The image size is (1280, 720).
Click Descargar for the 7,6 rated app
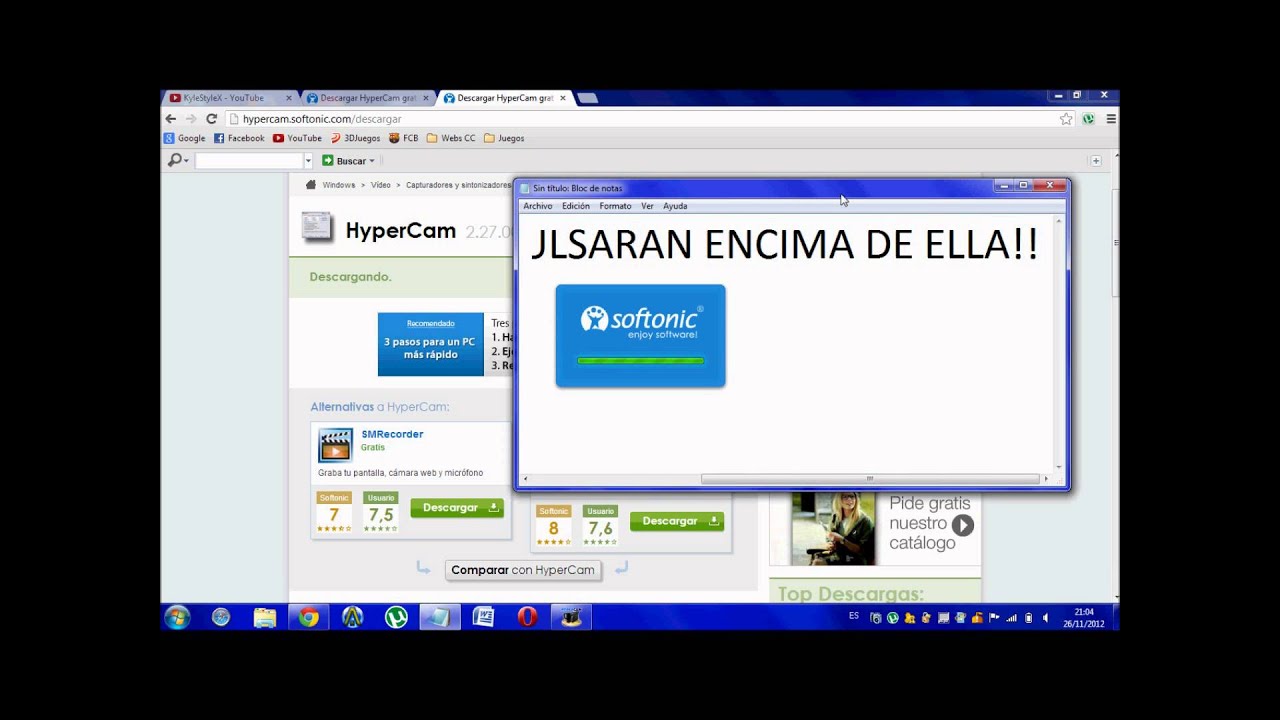click(677, 521)
